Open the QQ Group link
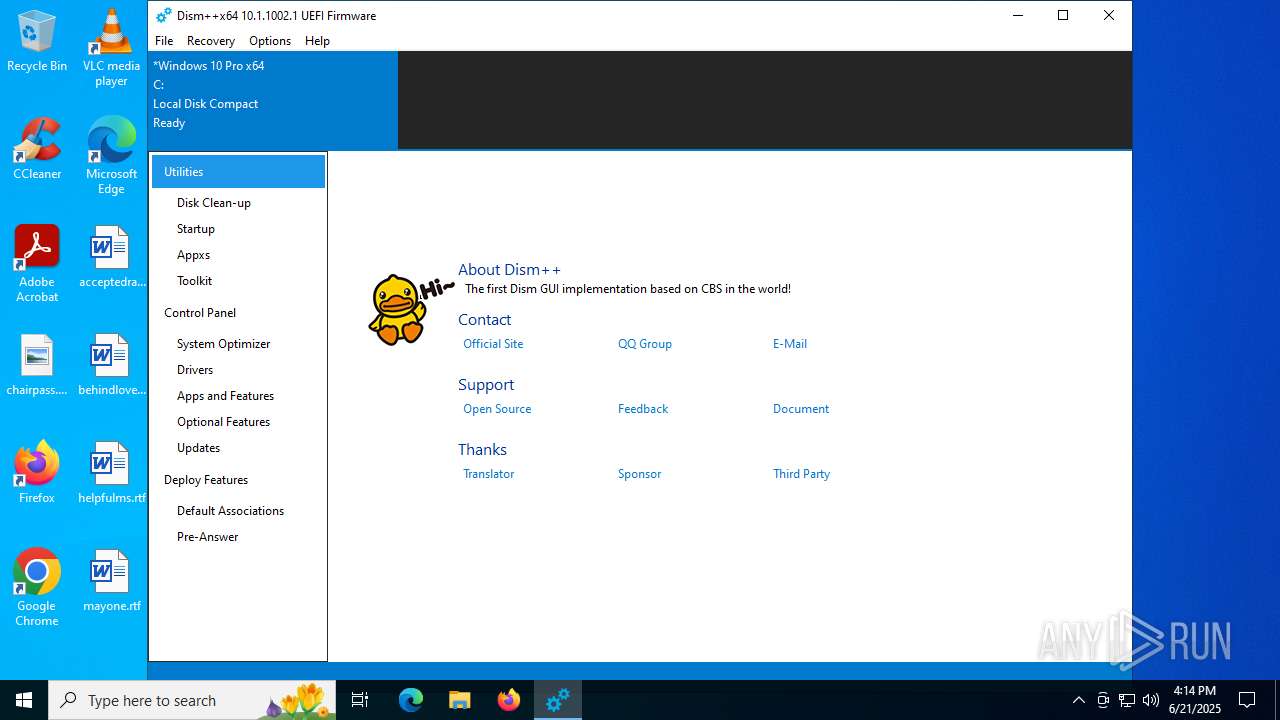 click(645, 344)
